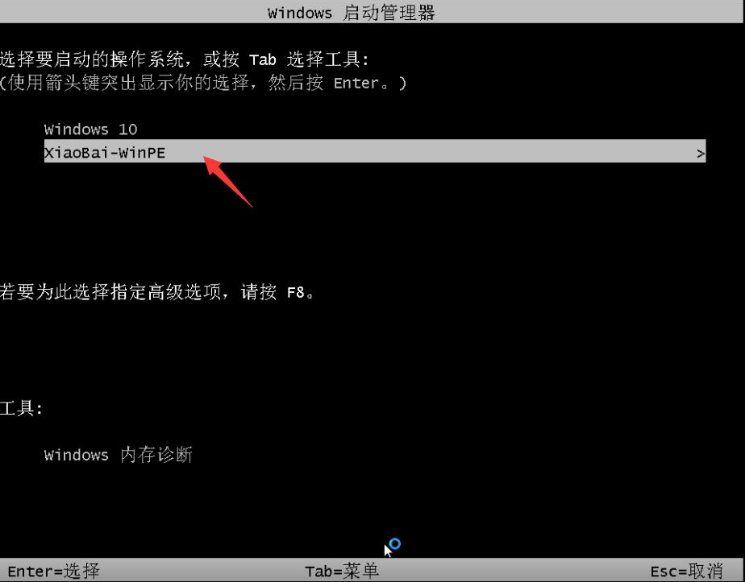Viewport: 746px width, 582px height.
Task: Click the blue loading circle cursor
Action: (395, 543)
